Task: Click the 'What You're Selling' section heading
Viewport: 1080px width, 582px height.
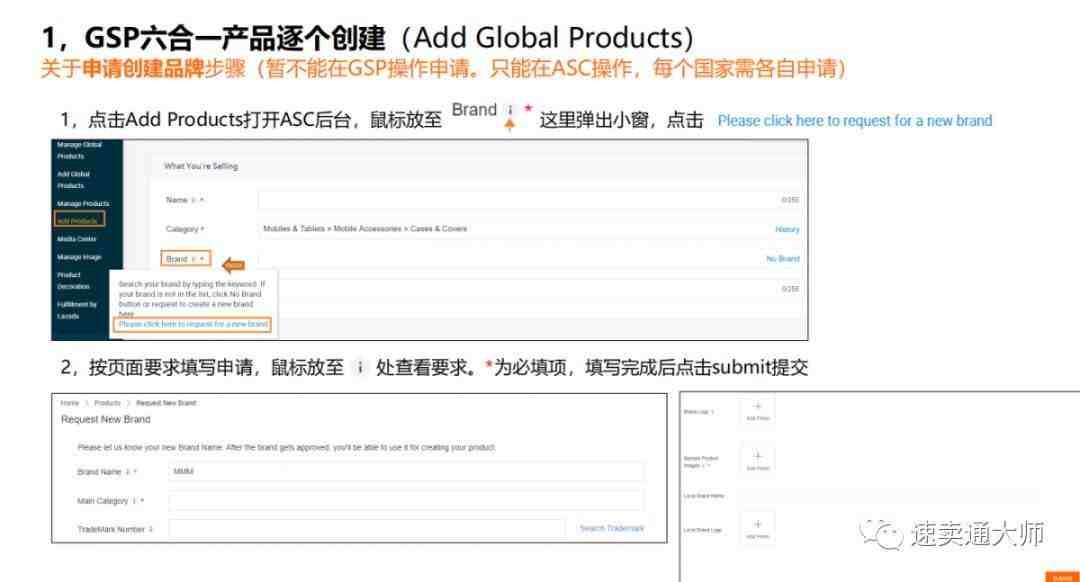Action: 201,166
